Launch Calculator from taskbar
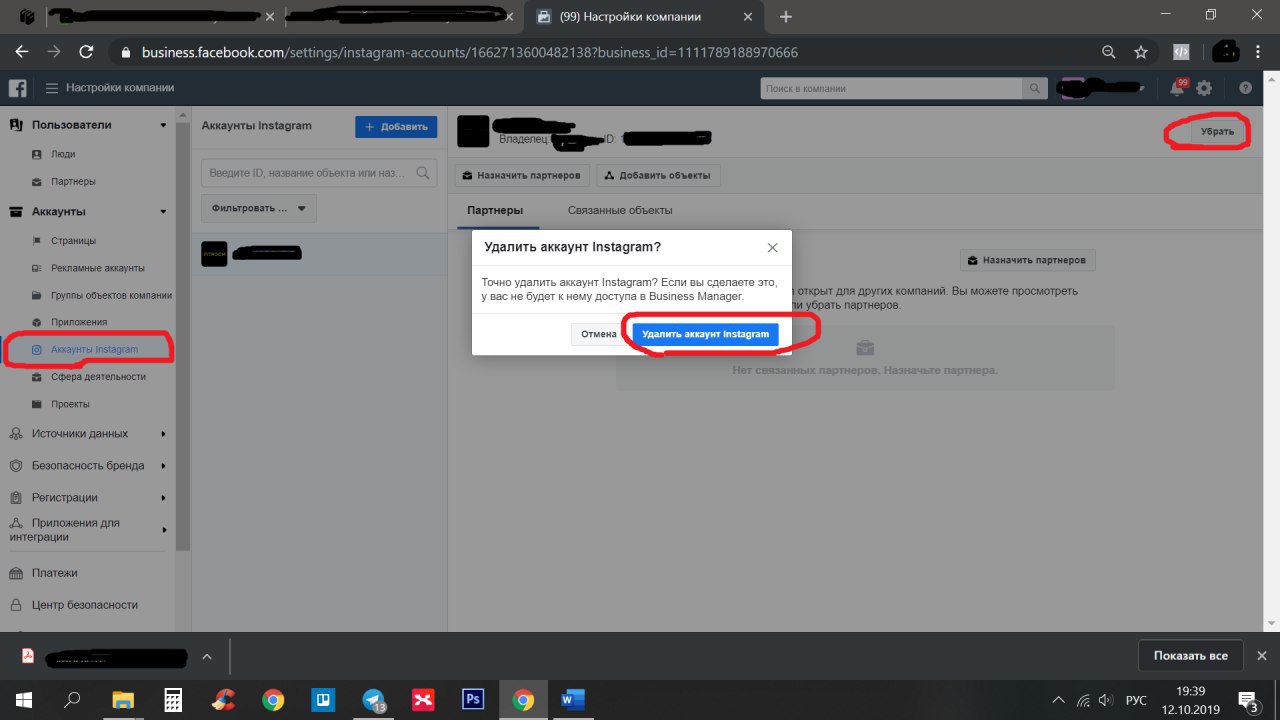 pyautogui.click(x=173, y=698)
